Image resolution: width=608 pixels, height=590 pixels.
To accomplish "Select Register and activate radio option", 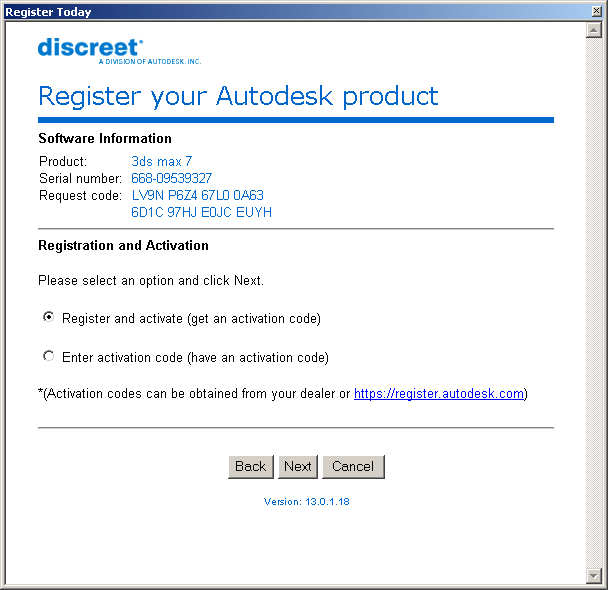I will click(48, 317).
